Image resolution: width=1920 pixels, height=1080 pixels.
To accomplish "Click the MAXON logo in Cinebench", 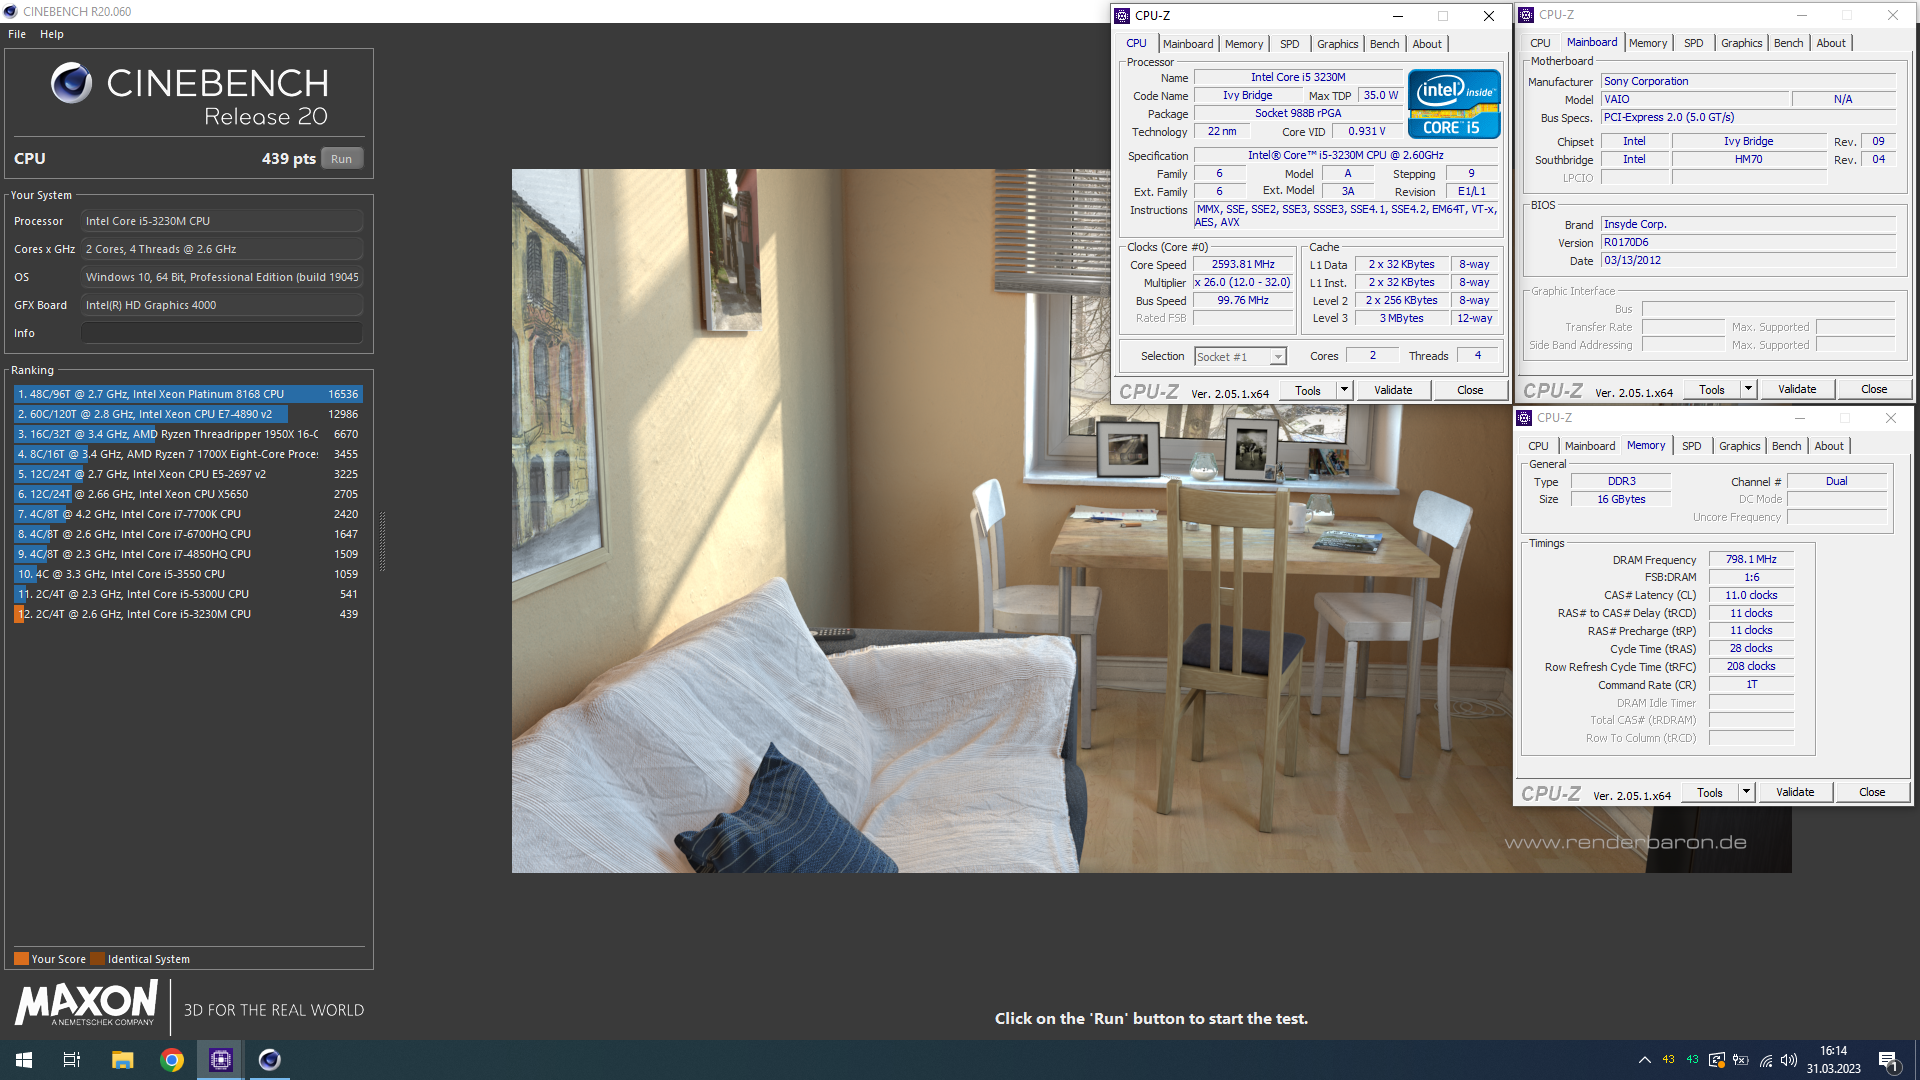I will (86, 1003).
